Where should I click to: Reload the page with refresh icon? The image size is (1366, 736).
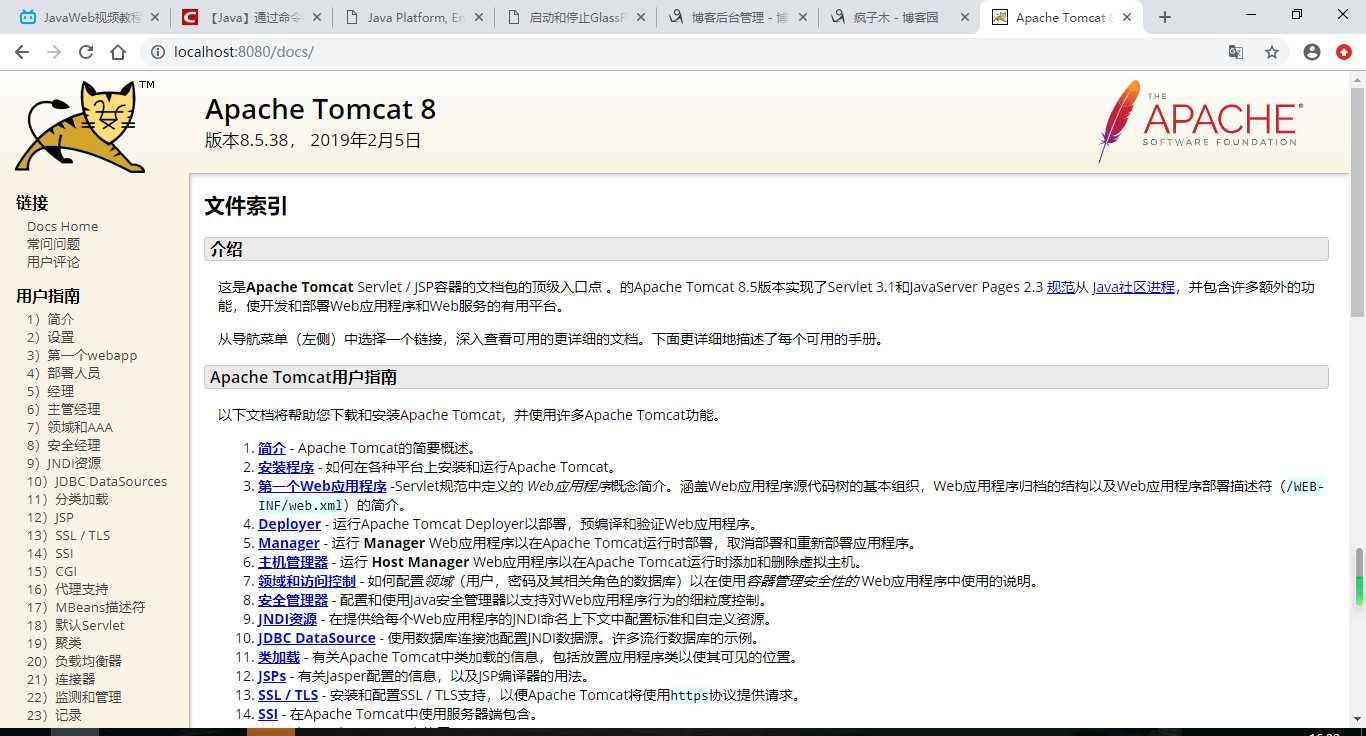pos(86,52)
